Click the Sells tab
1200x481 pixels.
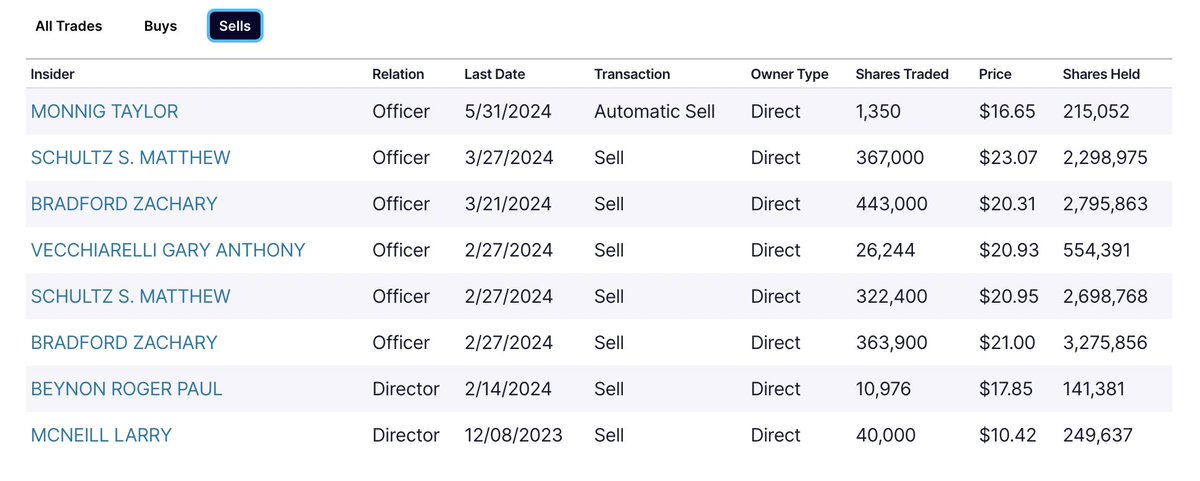[x=235, y=26]
